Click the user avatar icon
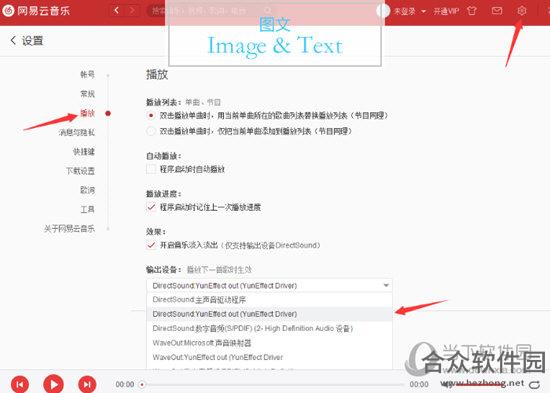Screen dimensions: 550x393 (383, 11)
